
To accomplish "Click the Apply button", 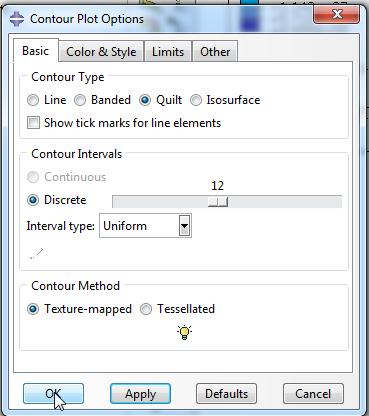I will pyautogui.click(x=140, y=394).
